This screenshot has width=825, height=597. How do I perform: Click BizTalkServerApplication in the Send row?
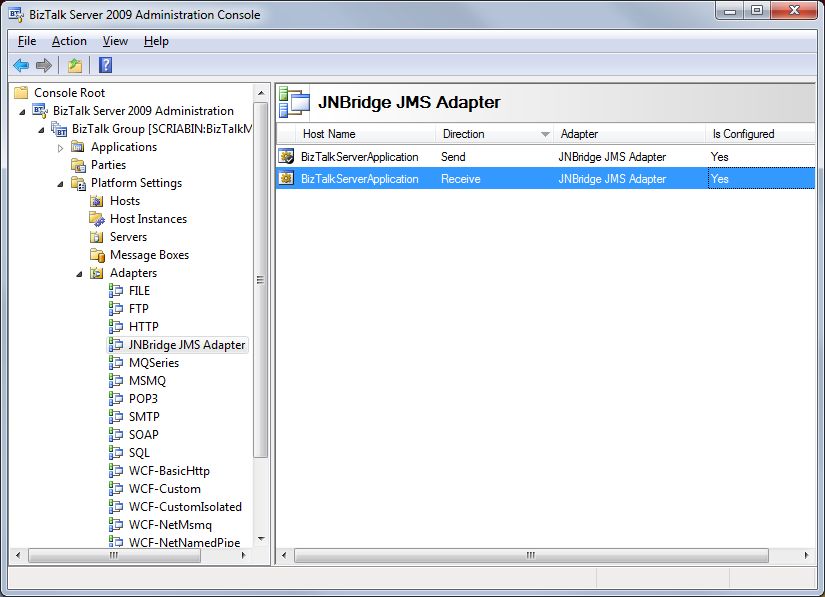(x=359, y=157)
